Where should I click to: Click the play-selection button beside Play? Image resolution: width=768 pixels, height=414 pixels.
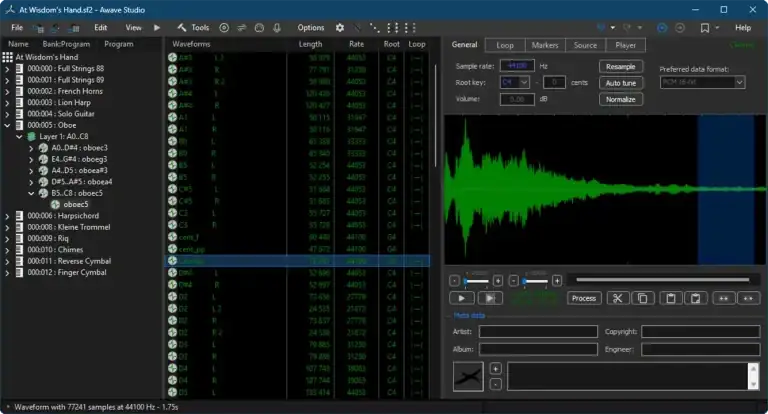[490, 298]
